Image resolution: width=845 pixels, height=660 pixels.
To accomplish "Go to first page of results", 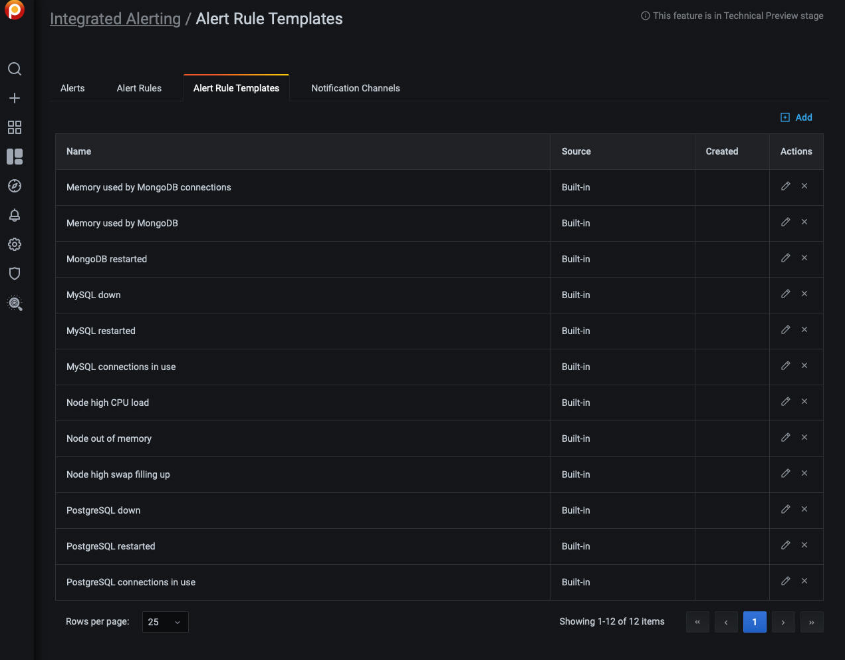I will [x=697, y=622].
